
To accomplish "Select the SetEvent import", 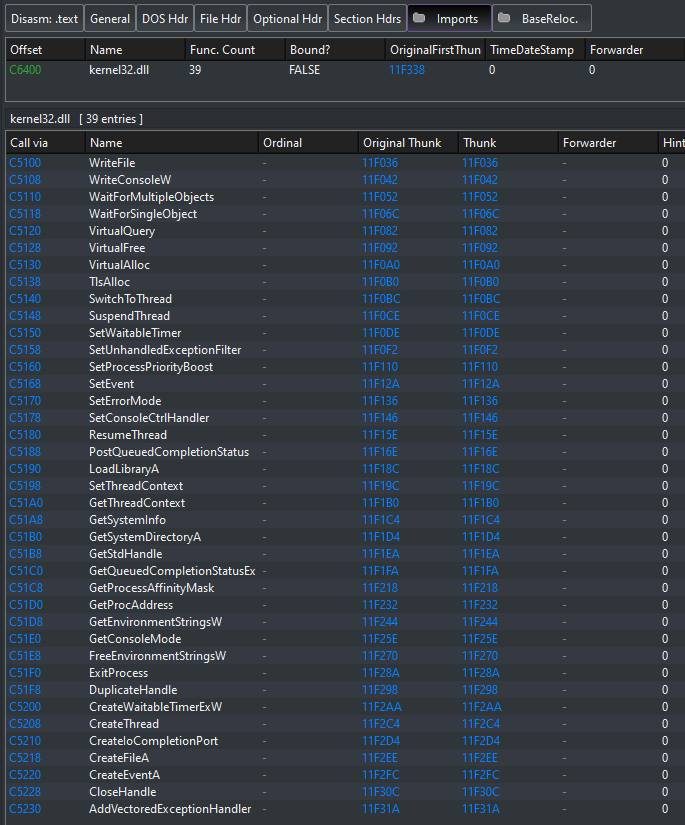I will [x=345, y=384].
